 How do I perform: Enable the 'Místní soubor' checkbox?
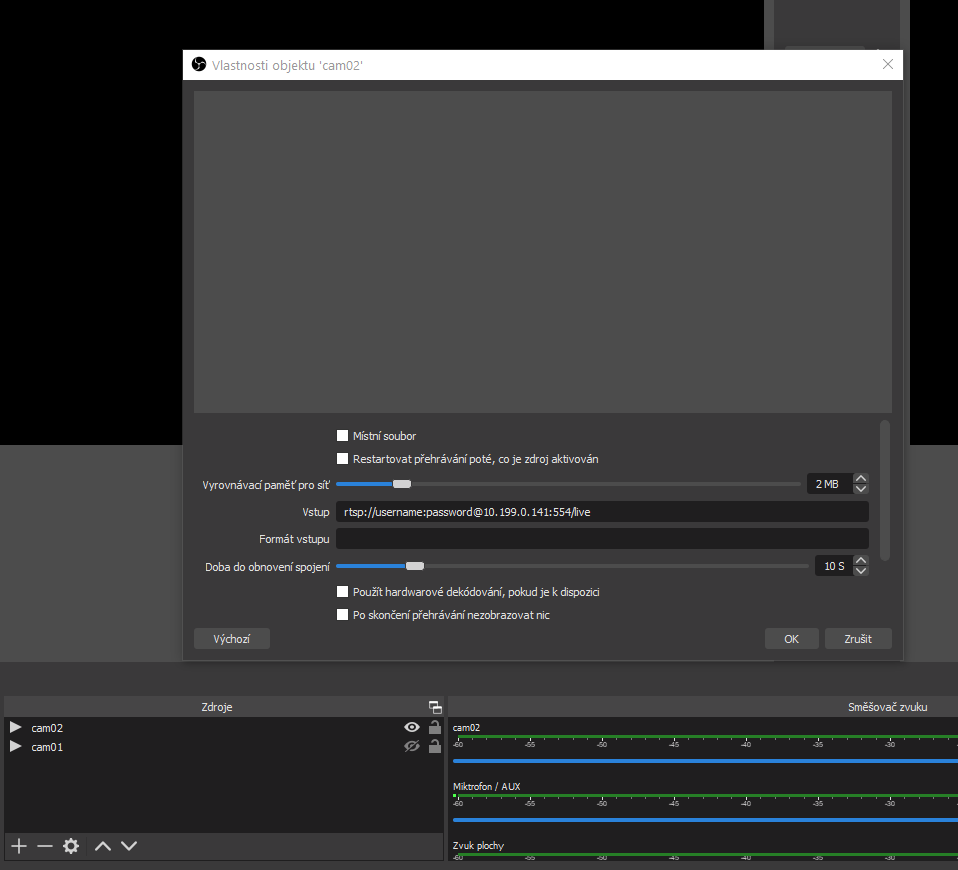343,436
